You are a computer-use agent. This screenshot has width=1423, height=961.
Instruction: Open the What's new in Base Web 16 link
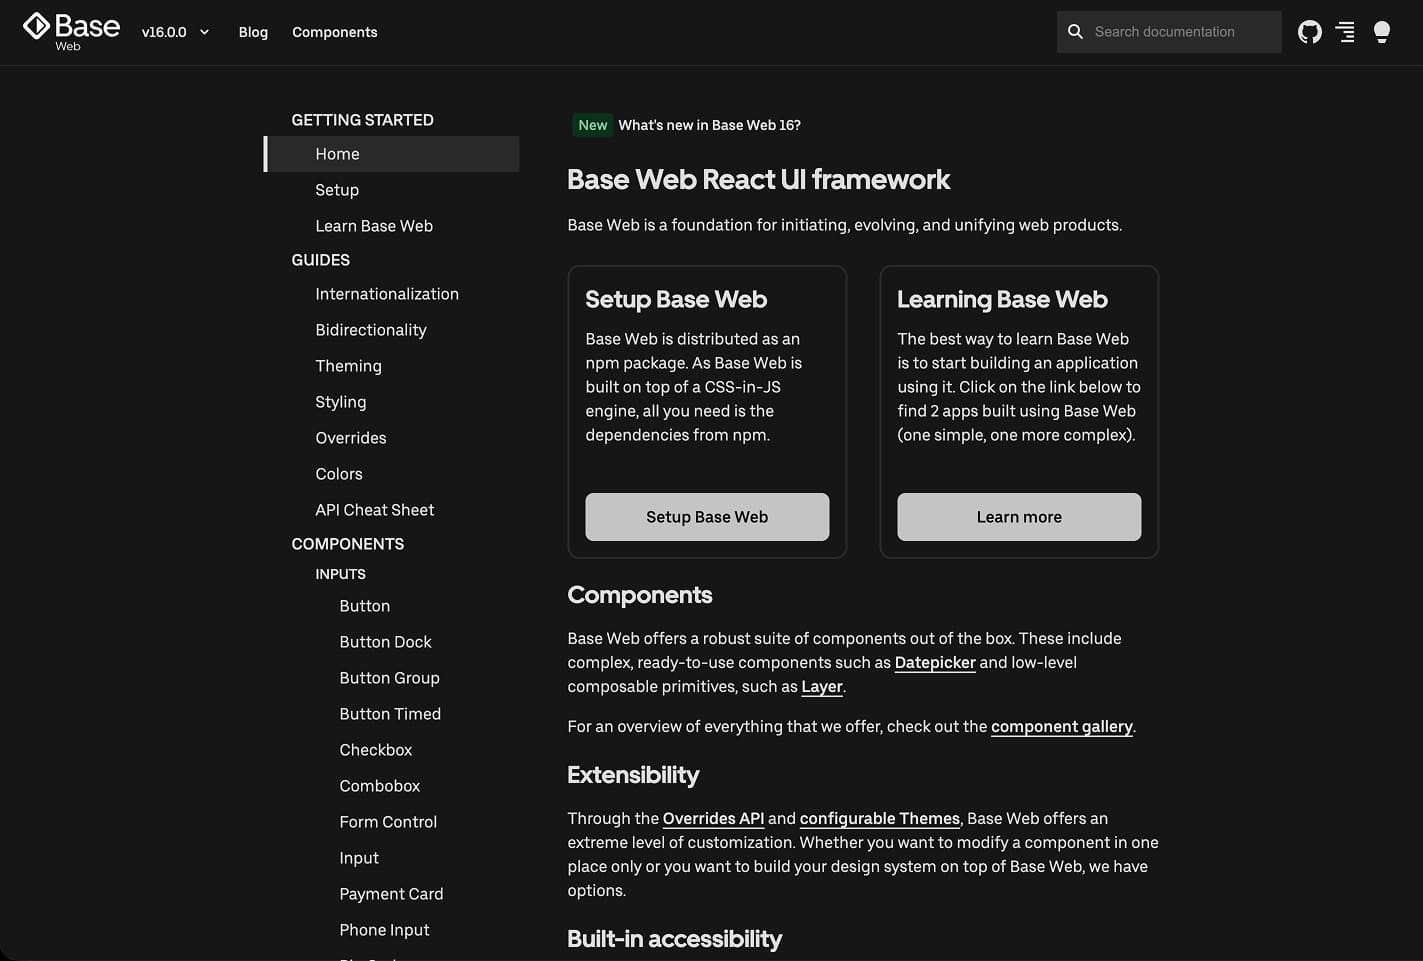point(709,125)
